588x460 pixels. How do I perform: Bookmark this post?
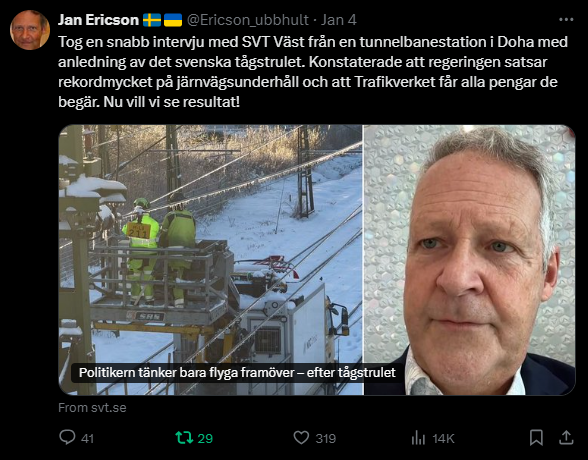tap(536, 438)
